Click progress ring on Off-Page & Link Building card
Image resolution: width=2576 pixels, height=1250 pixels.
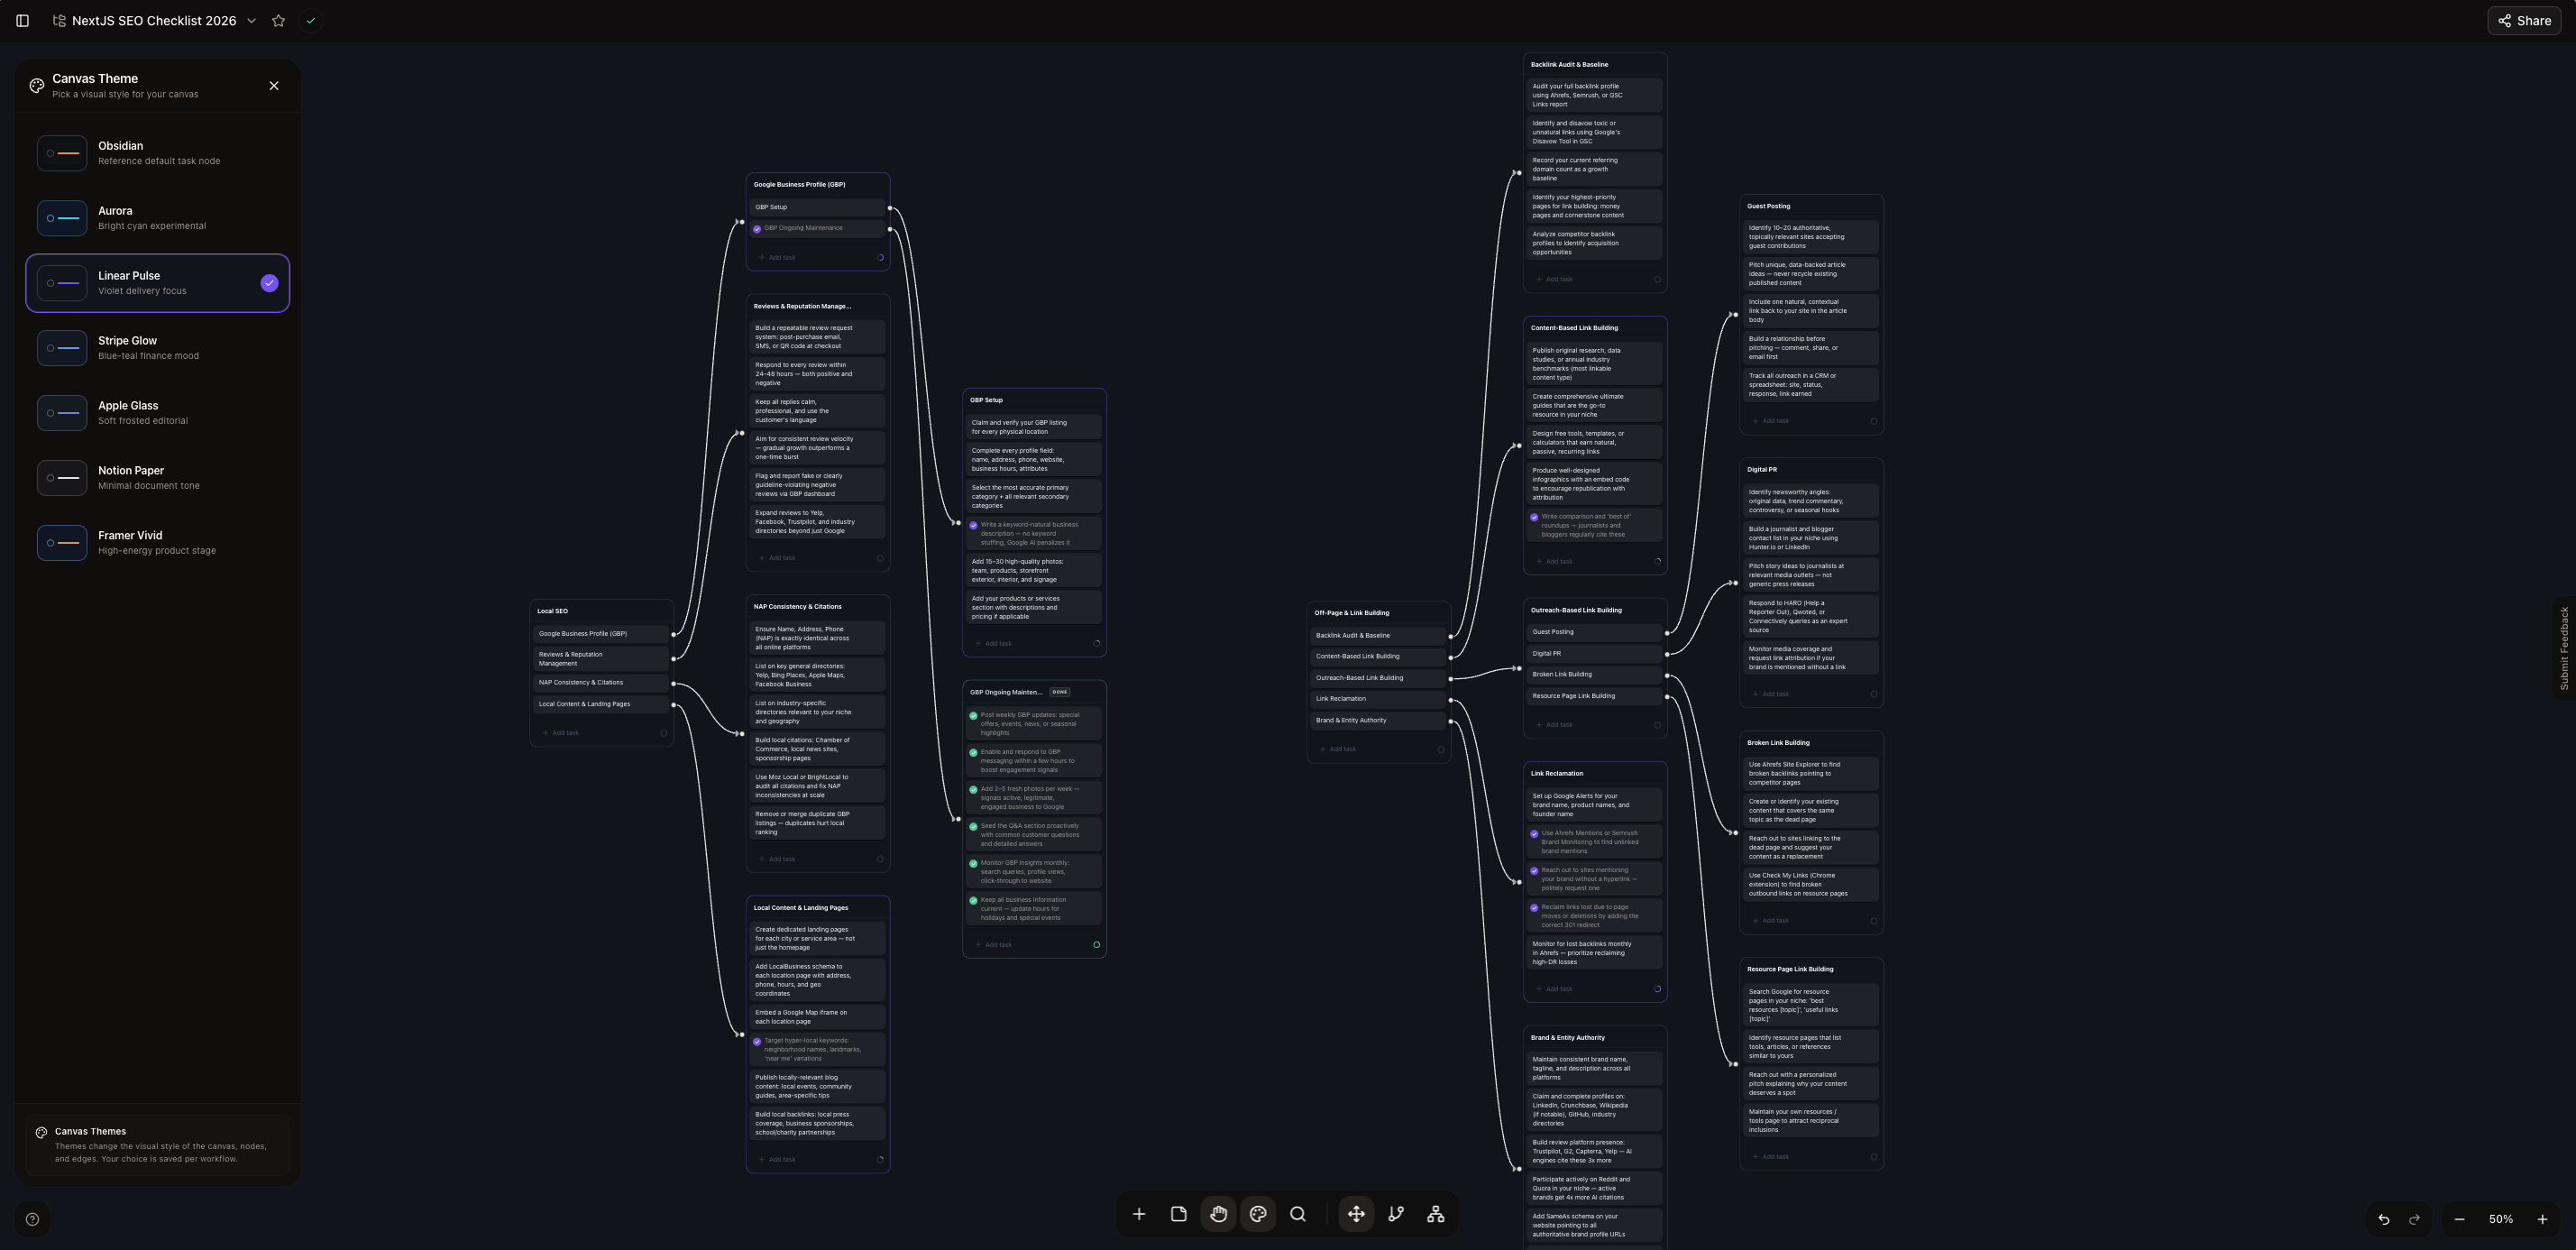[x=1441, y=749]
